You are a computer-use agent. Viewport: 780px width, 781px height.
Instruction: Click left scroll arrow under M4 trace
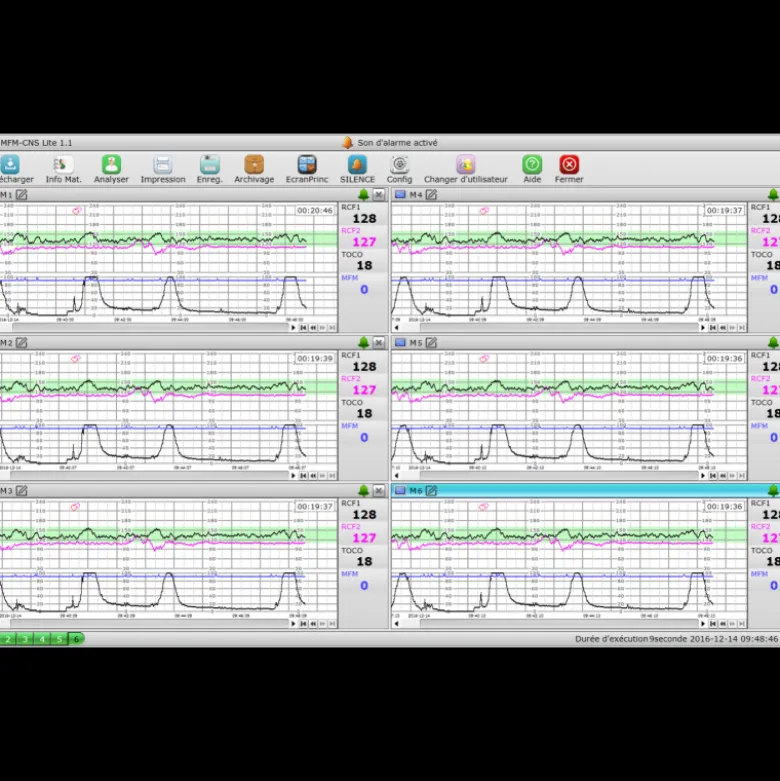[x=396, y=328]
